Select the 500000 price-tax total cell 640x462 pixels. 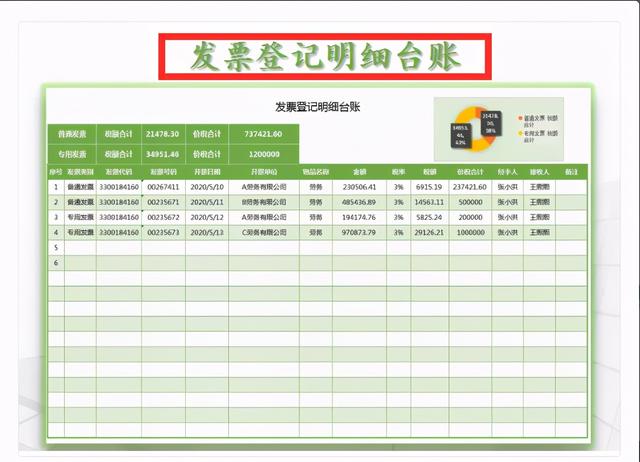[470, 202]
